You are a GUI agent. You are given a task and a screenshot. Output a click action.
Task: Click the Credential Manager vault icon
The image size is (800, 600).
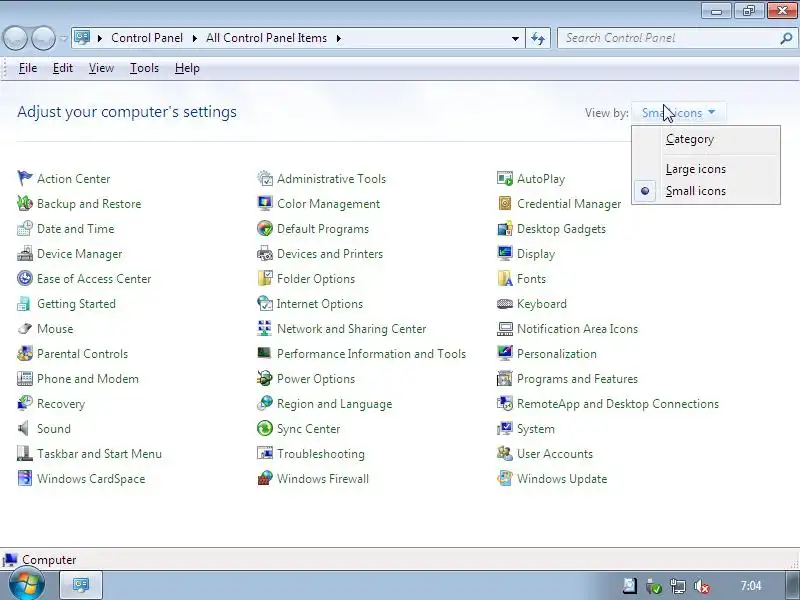[505, 203]
